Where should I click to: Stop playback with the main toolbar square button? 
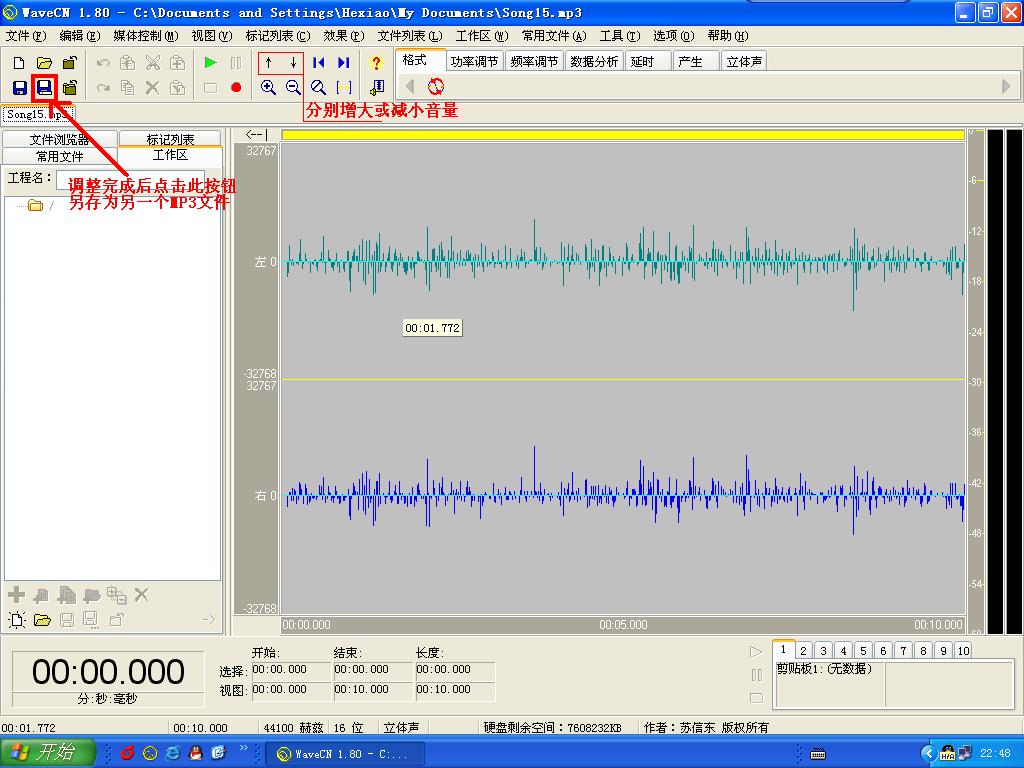[x=210, y=88]
